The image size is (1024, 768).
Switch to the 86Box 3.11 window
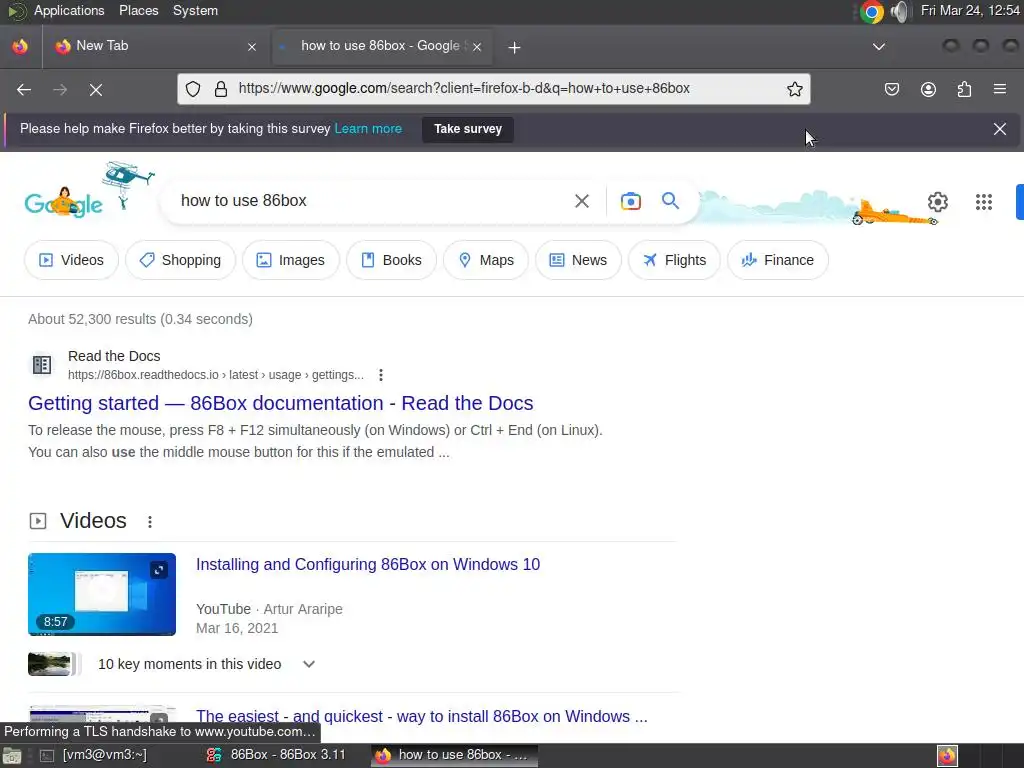pos(276,755)
